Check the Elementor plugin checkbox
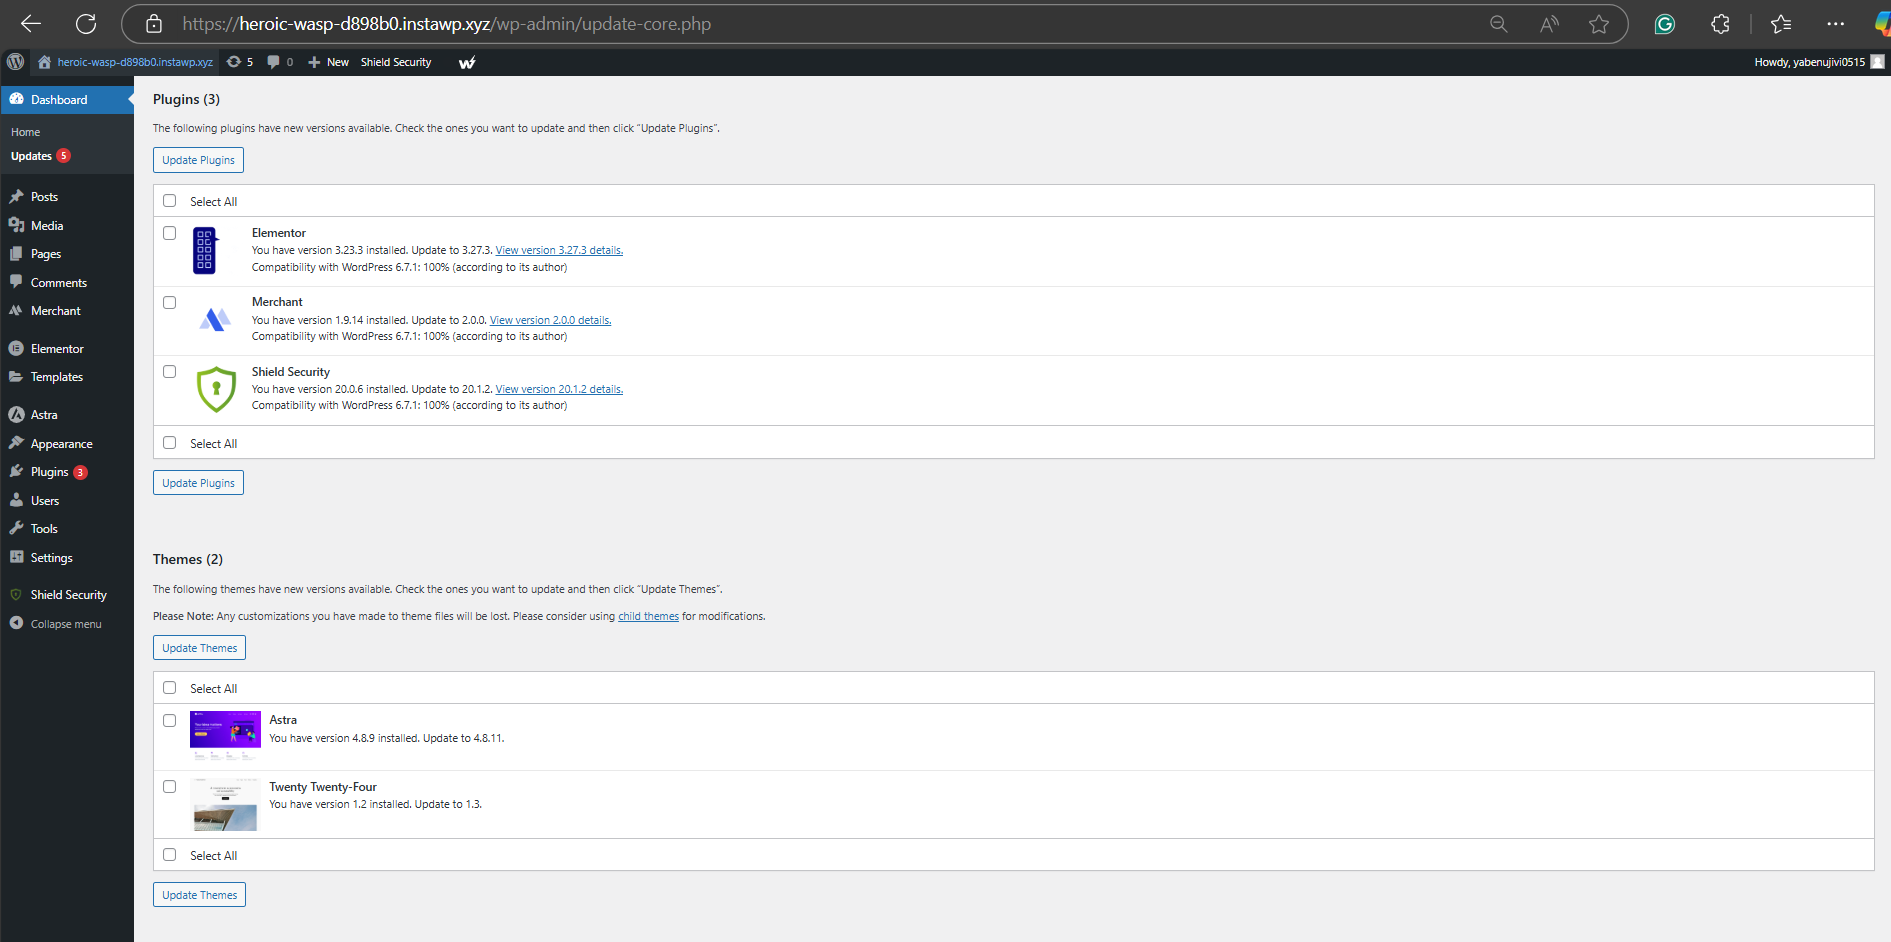 [170, 233]
